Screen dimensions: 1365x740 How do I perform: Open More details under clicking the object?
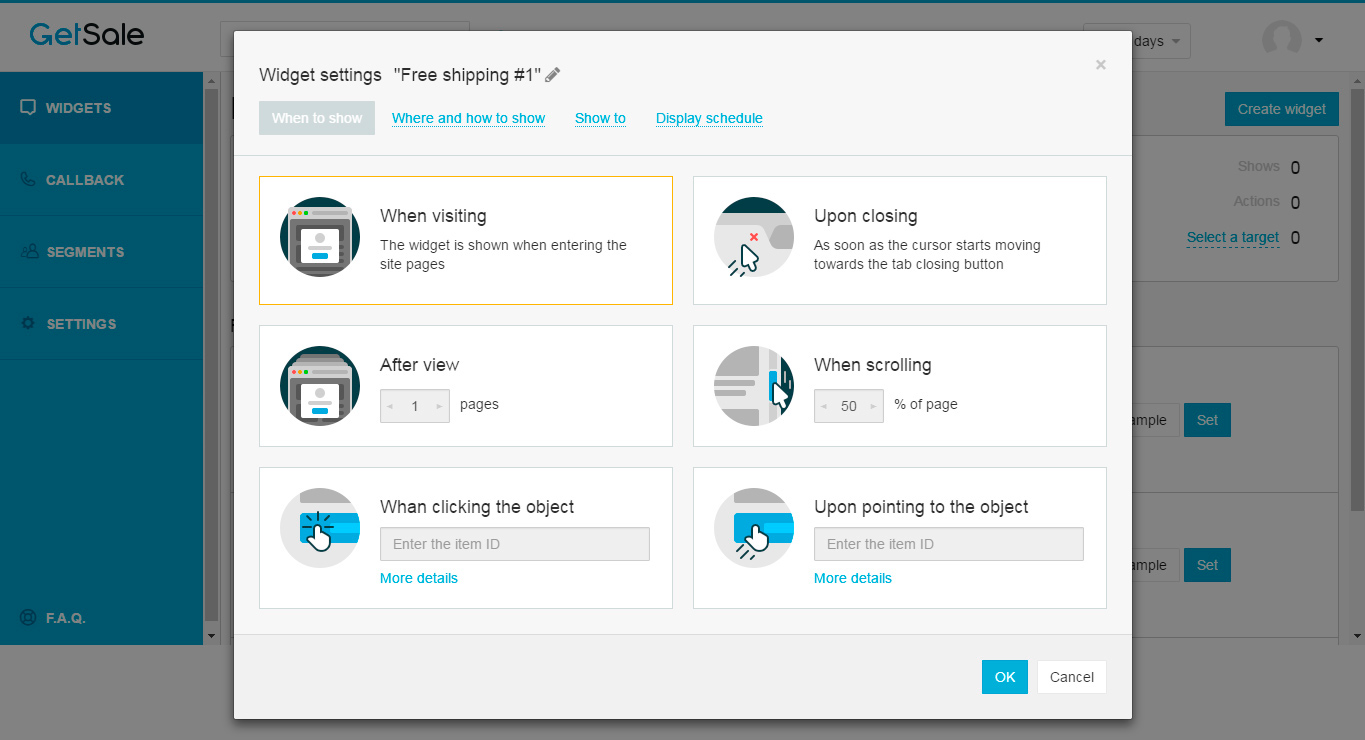click(419, 578)
